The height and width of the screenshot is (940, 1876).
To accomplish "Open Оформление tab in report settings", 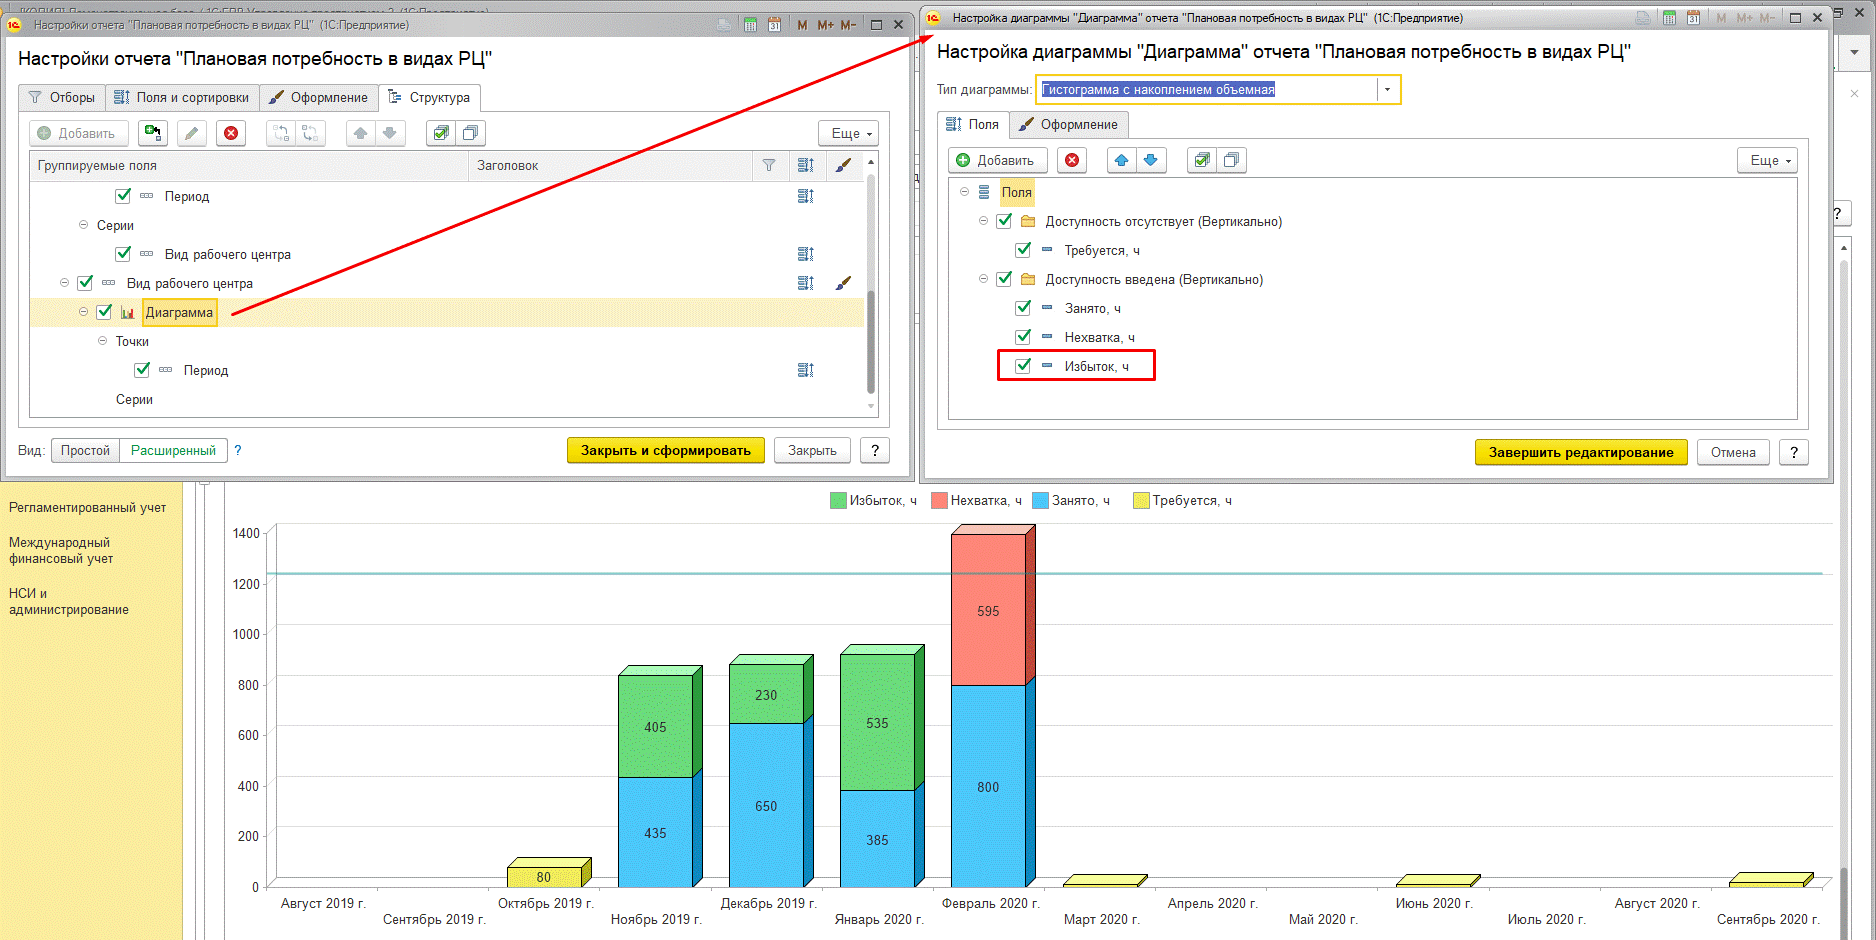I will [319, 97].
